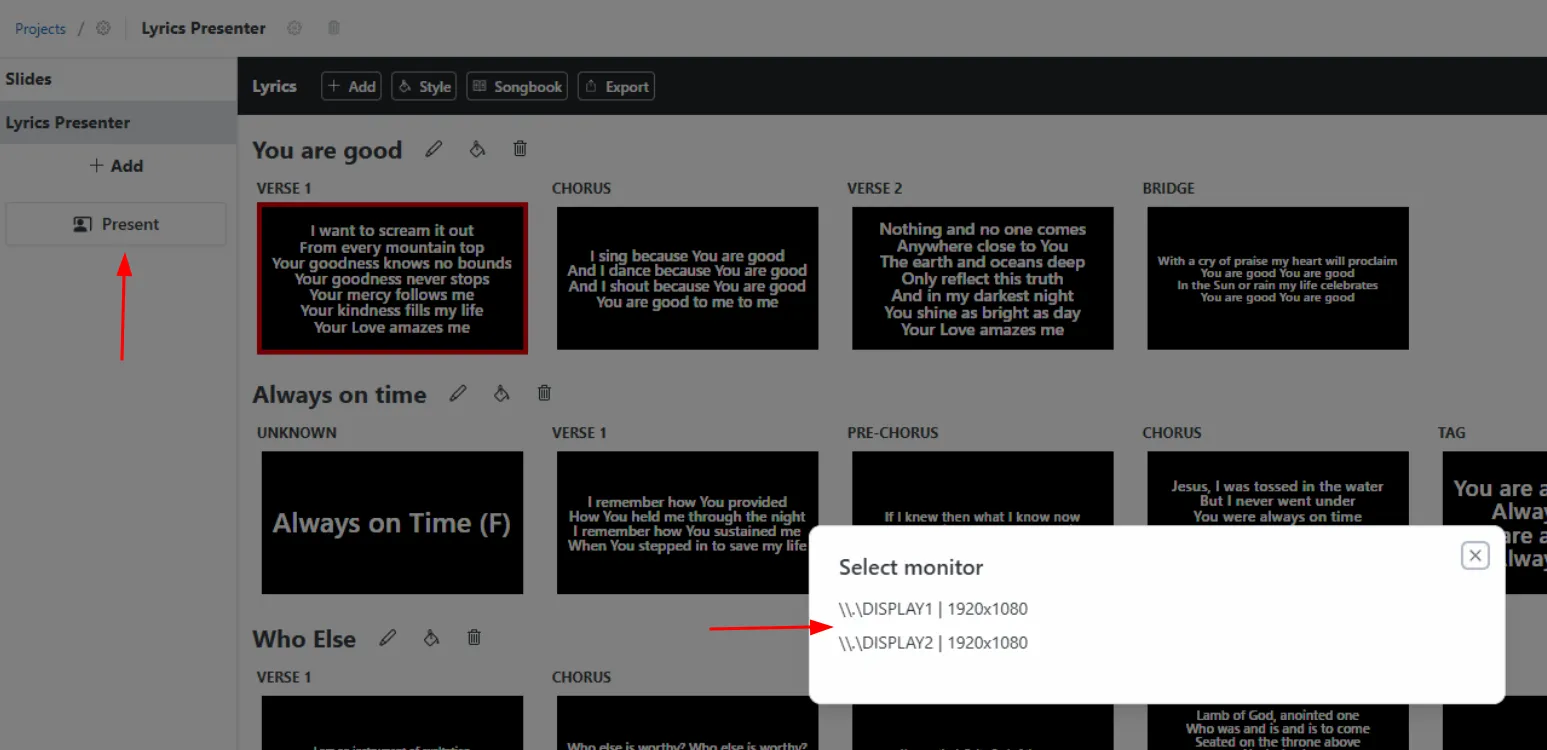Edit the Who Else song with the pencil icon

[388, 637]
